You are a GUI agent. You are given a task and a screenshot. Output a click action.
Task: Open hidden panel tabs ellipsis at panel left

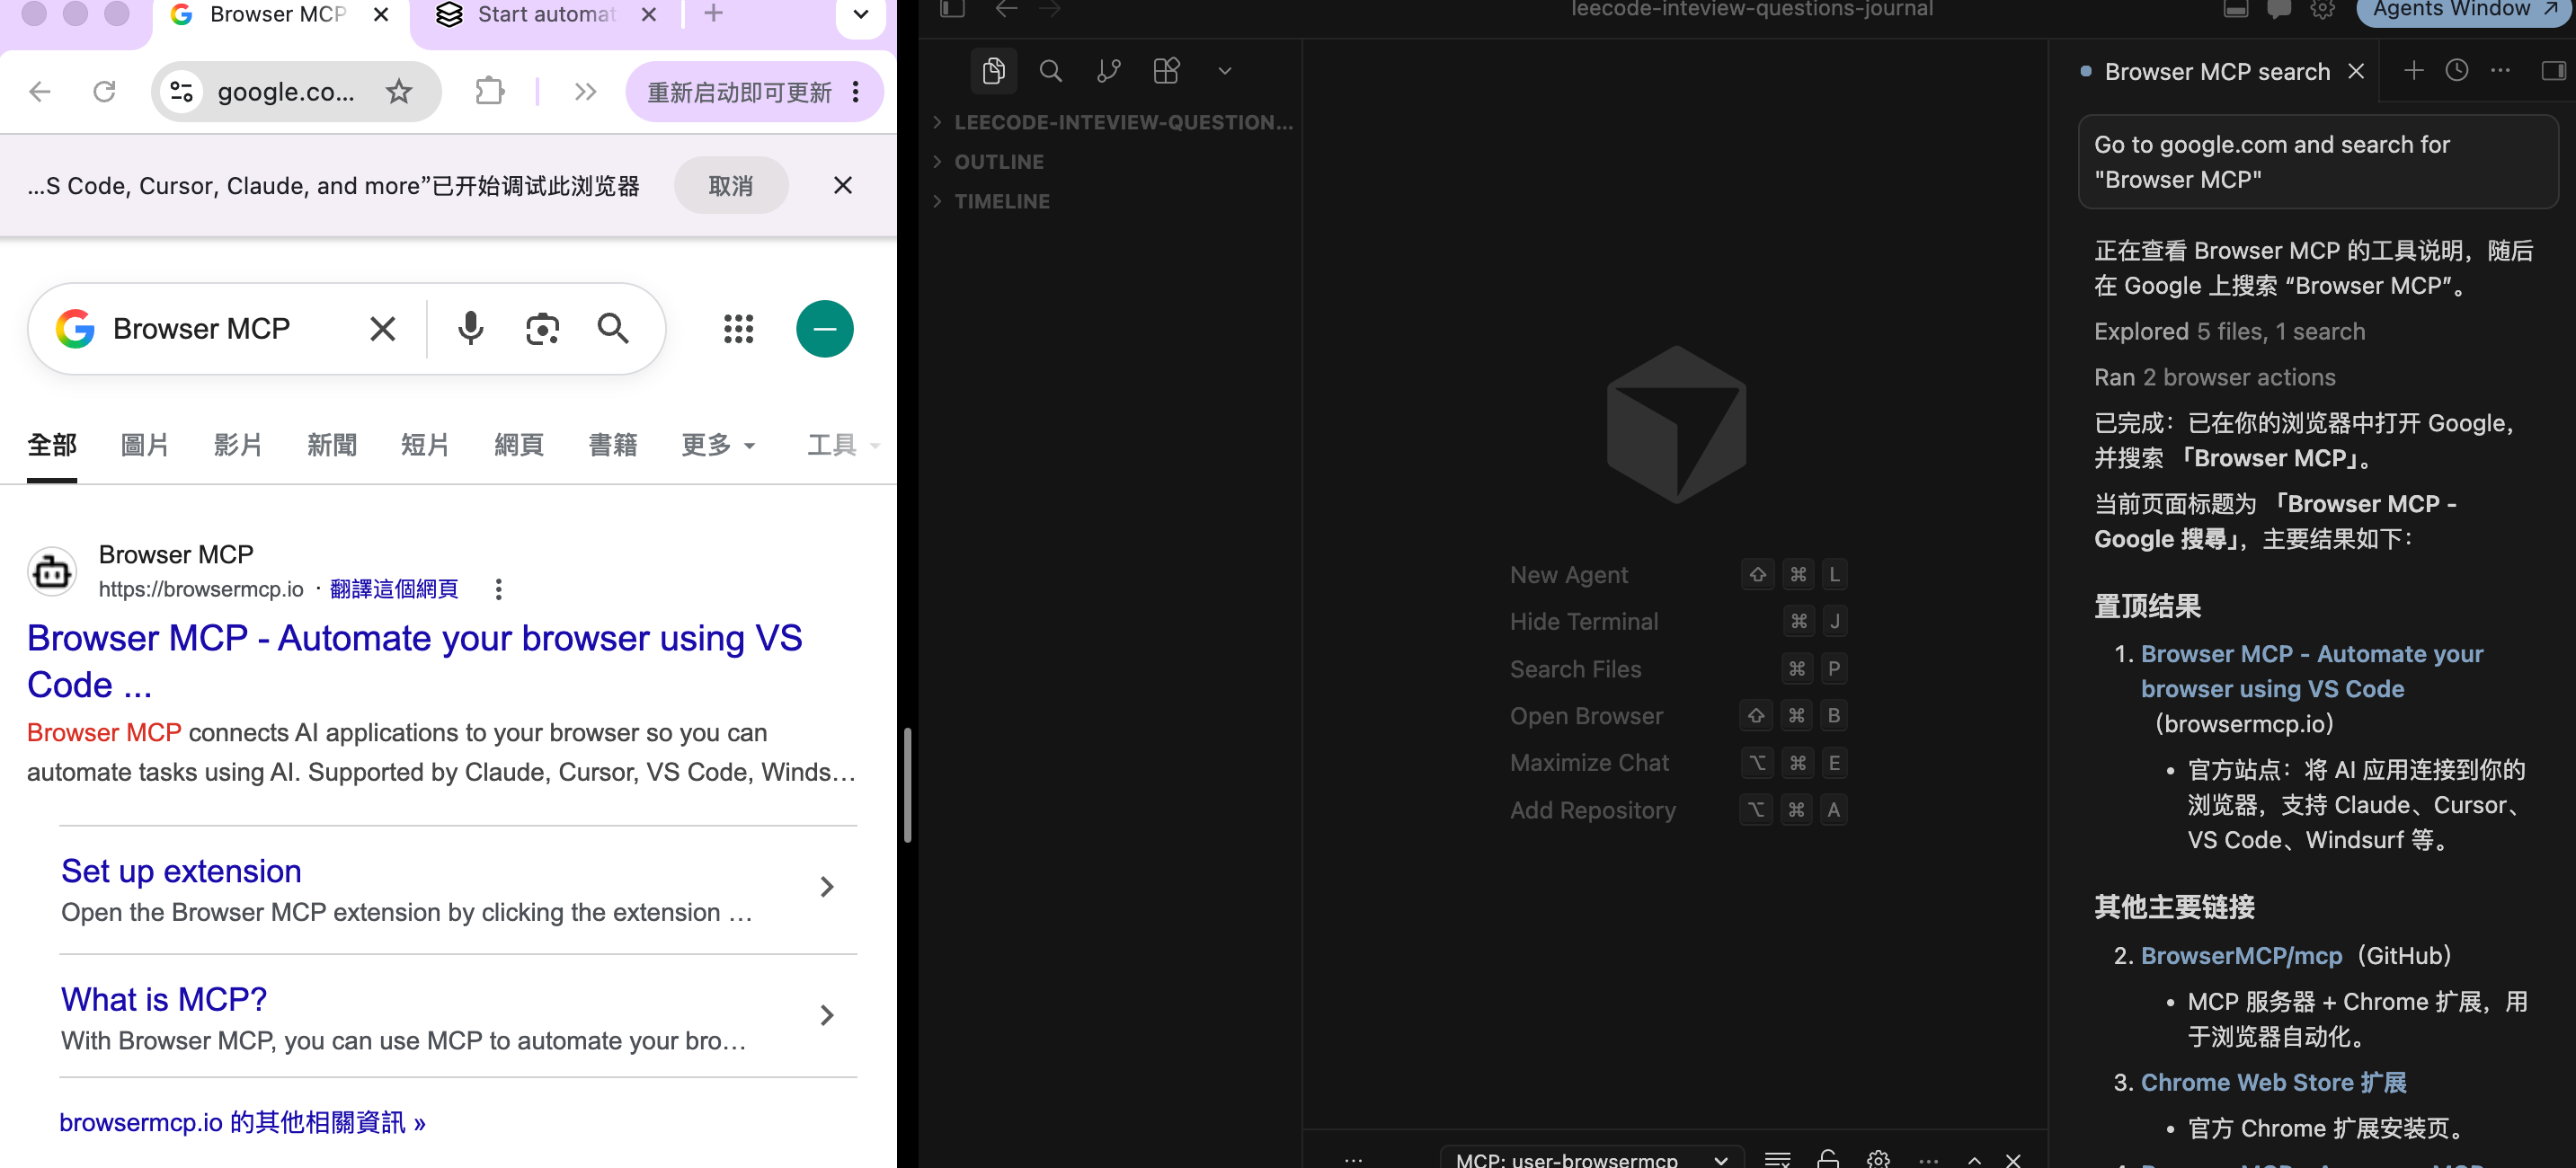(1353, 1159)
